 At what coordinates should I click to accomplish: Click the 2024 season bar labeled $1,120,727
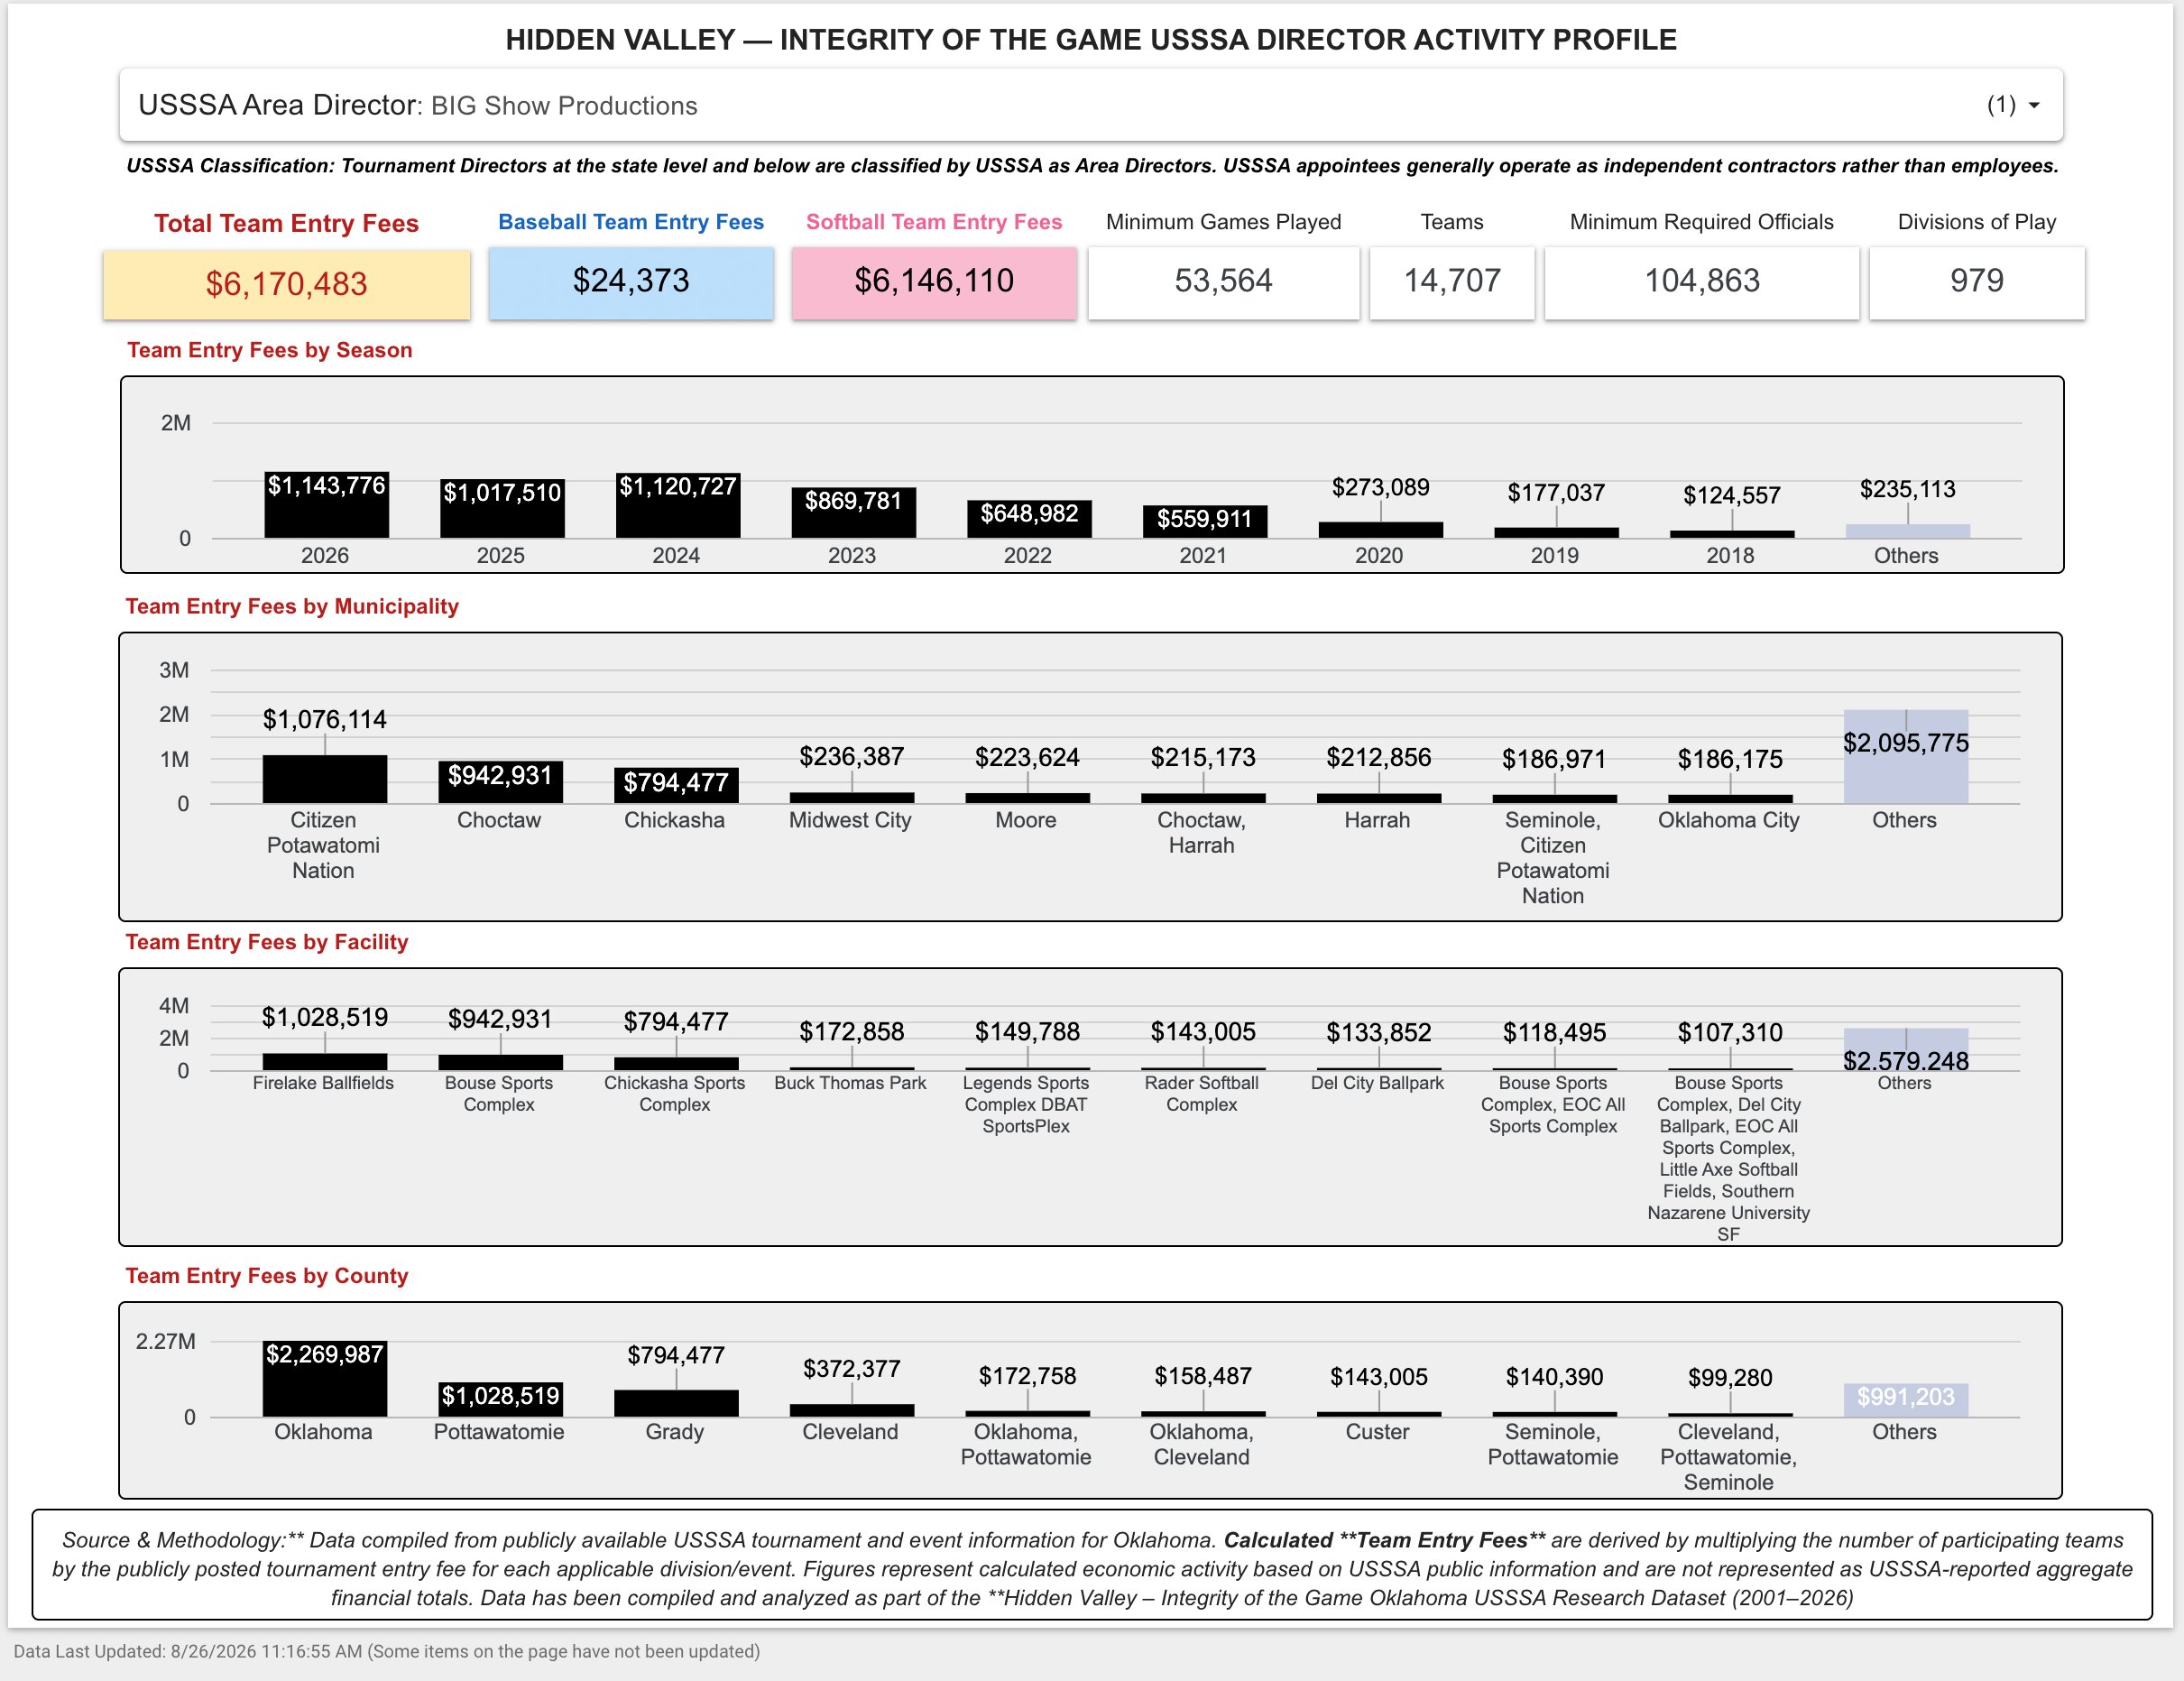pos(678,506)
